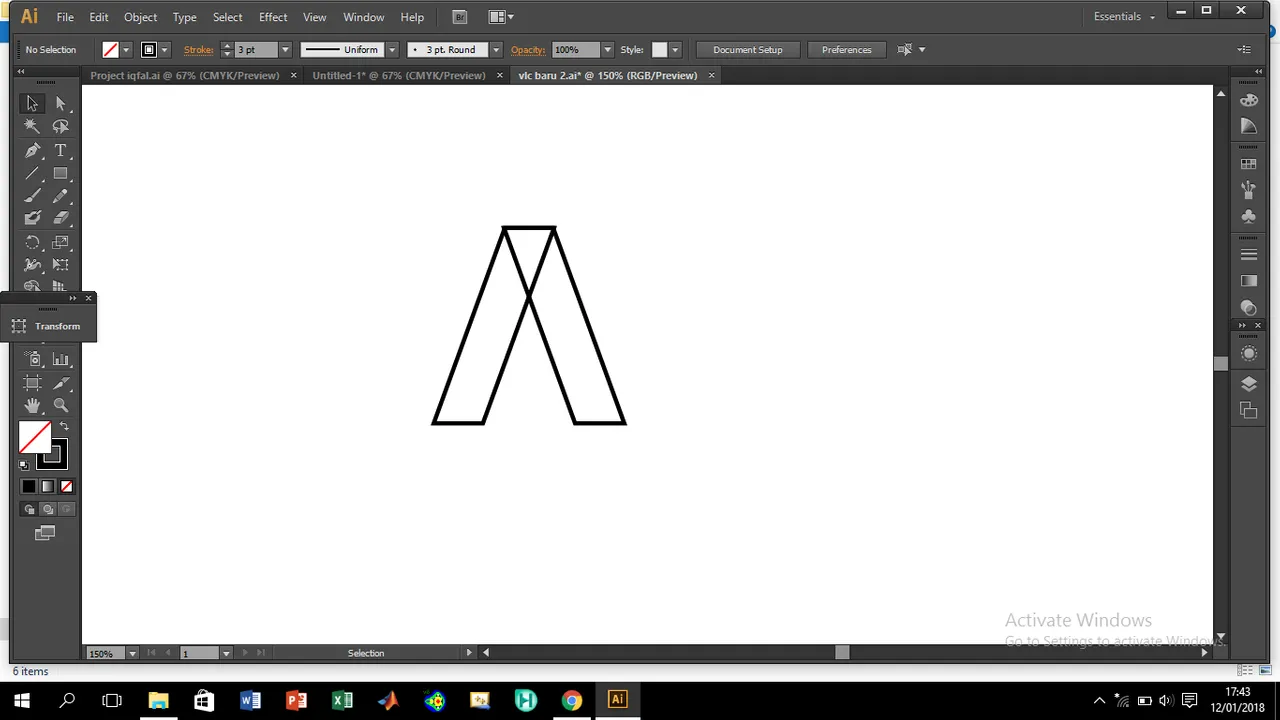
Task: Open the Gradient panel icon
Action: (1248, 281)
